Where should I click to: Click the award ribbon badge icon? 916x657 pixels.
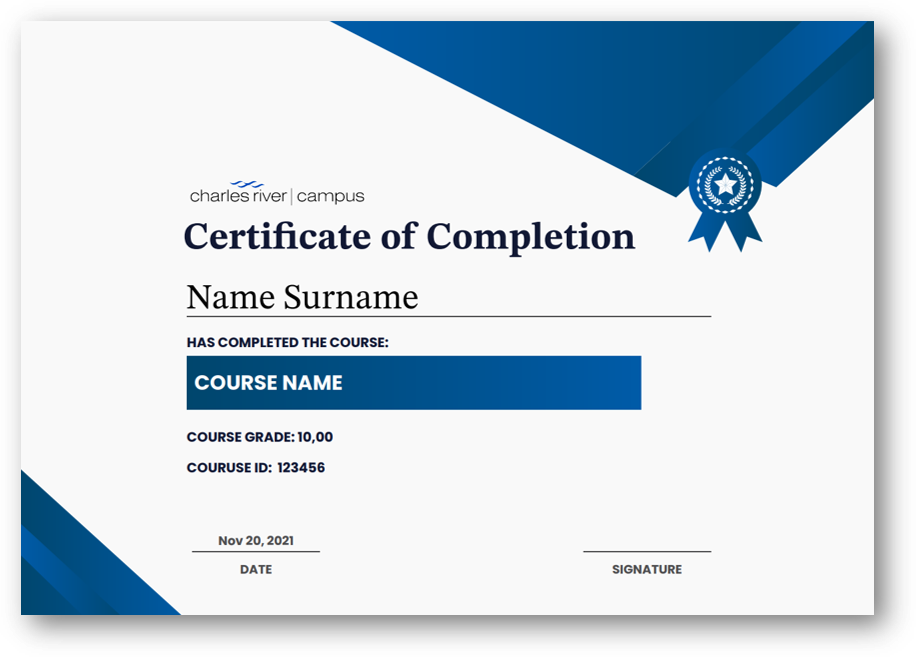pyautogui.click(x=725, y=200)
